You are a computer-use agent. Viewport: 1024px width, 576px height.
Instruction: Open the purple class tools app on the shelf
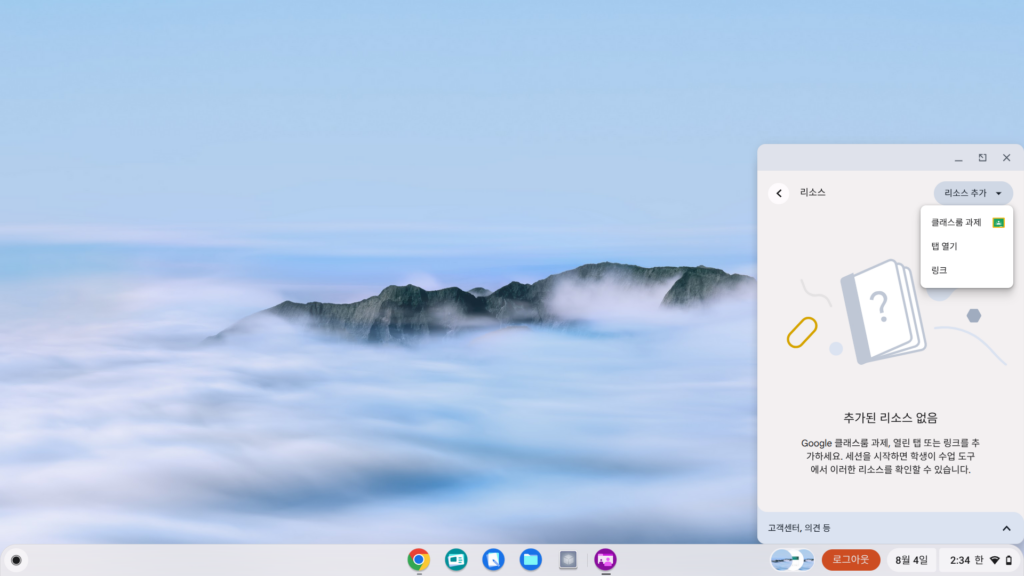pyautogui.click(x=605, y=560)
